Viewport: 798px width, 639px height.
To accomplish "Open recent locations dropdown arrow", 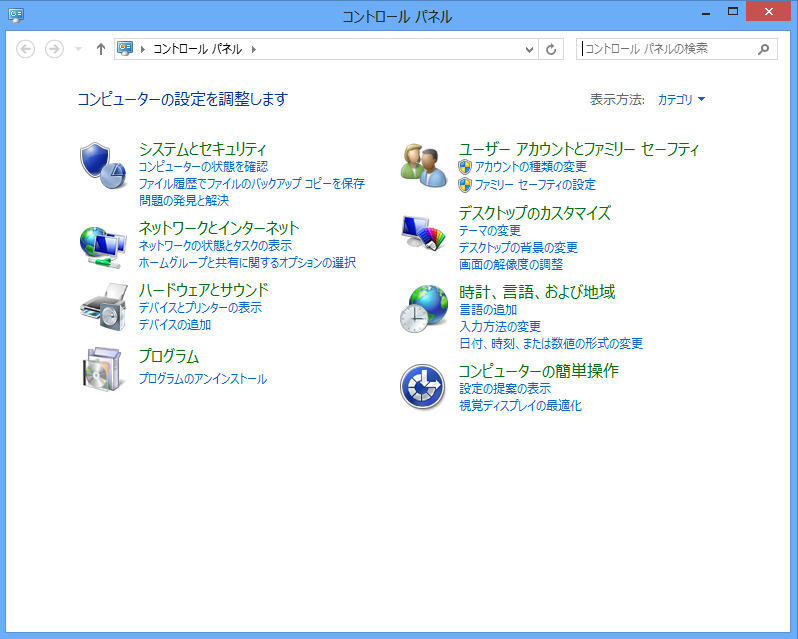I will (x=78, y=49).
